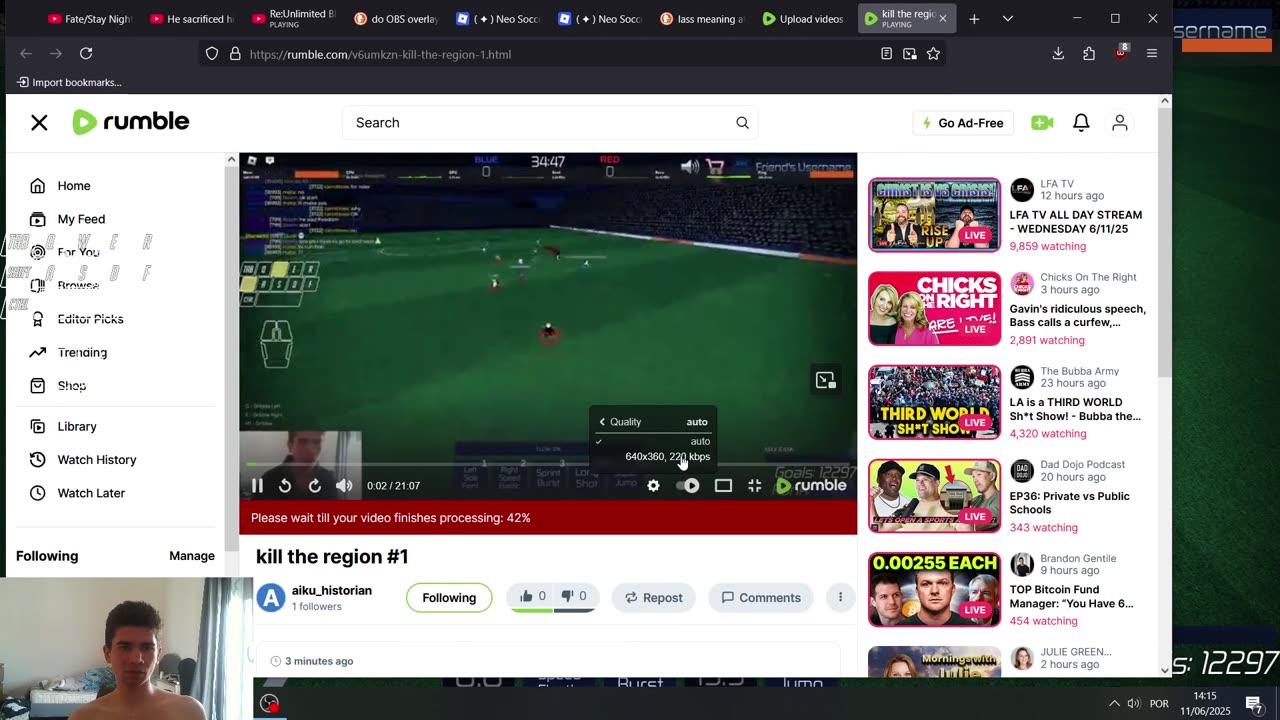Open the notifications bell

[x=1081, y=122]
